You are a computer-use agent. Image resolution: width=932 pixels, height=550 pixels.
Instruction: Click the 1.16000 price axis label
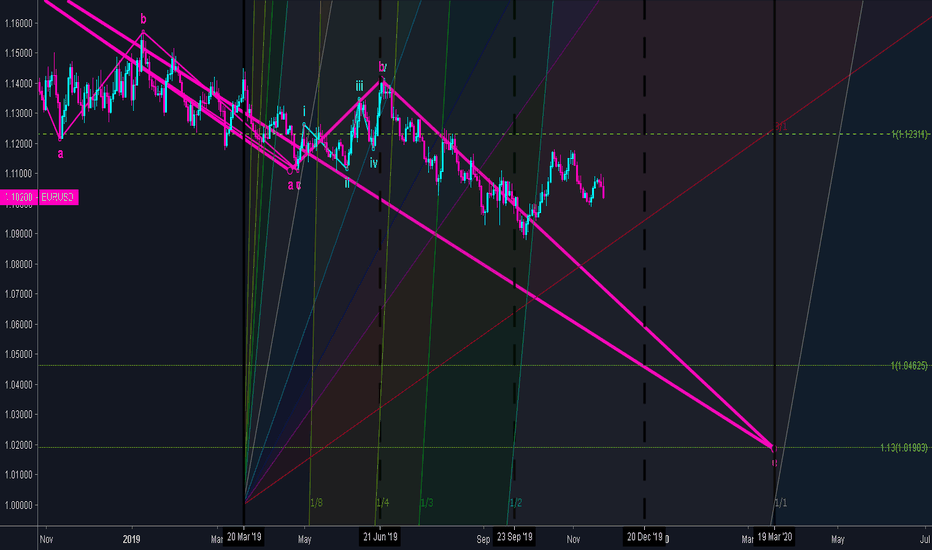[x=19, y=23]
